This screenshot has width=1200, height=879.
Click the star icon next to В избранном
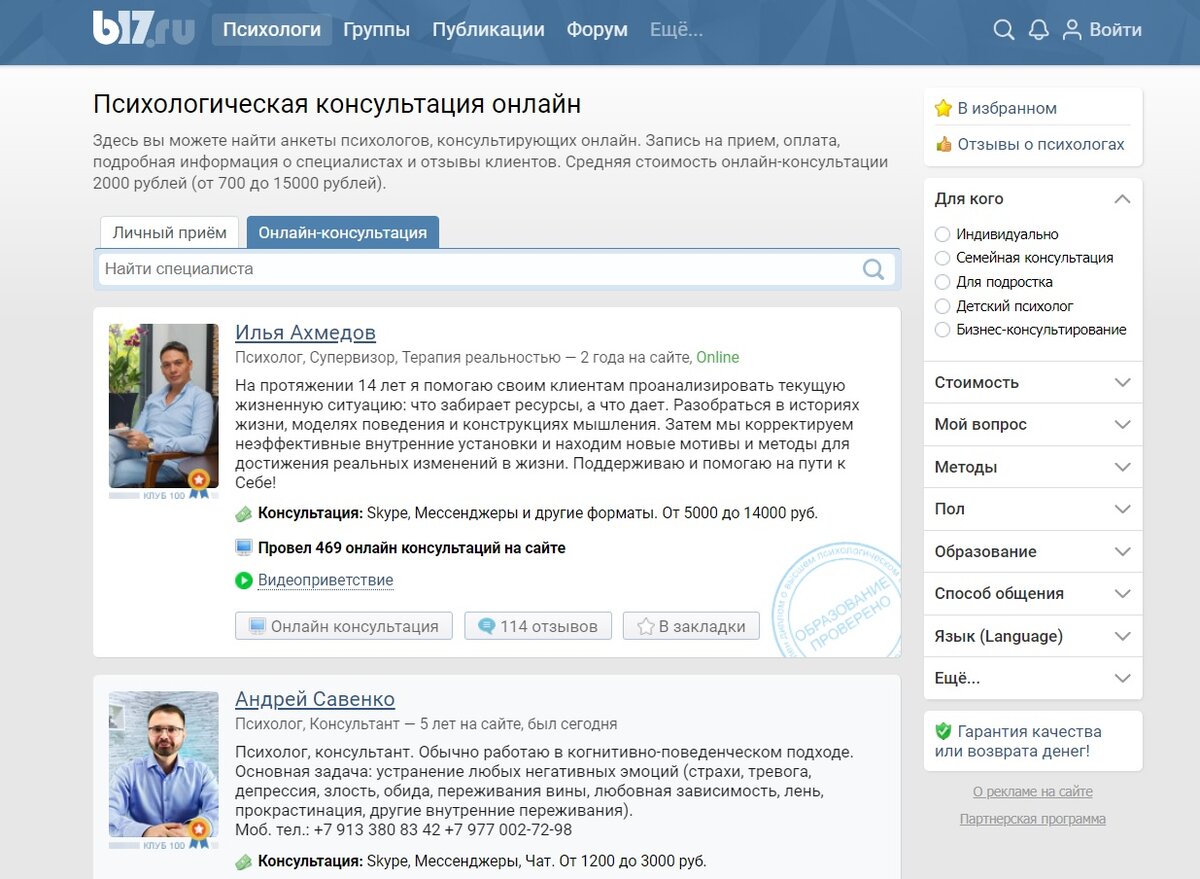tap(943, 108)
